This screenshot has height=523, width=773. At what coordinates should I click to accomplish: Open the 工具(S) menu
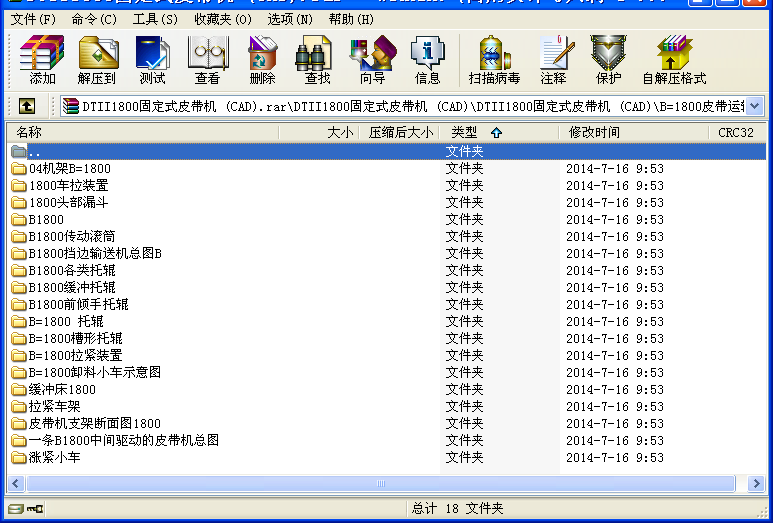tap(155, 20)
